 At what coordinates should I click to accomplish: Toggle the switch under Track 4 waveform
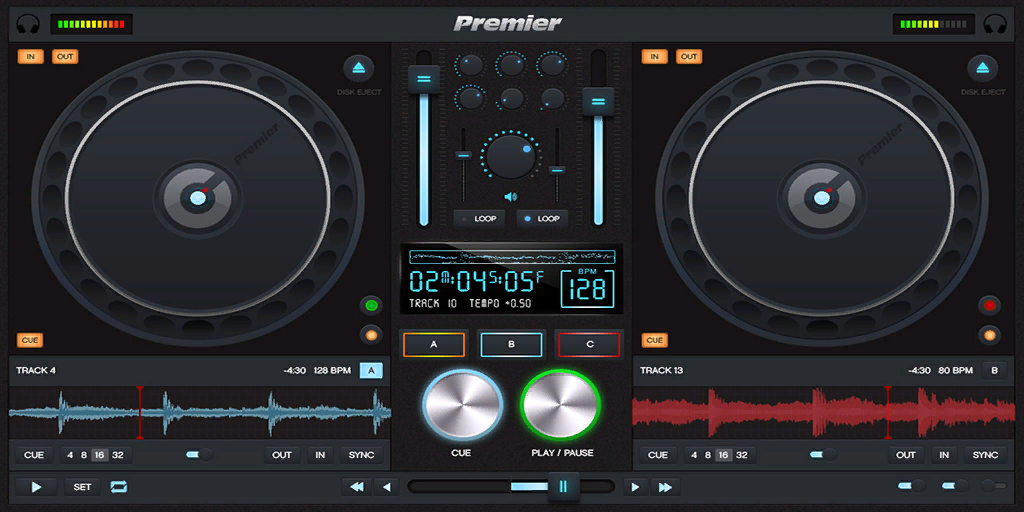click(x=199, y=455)
